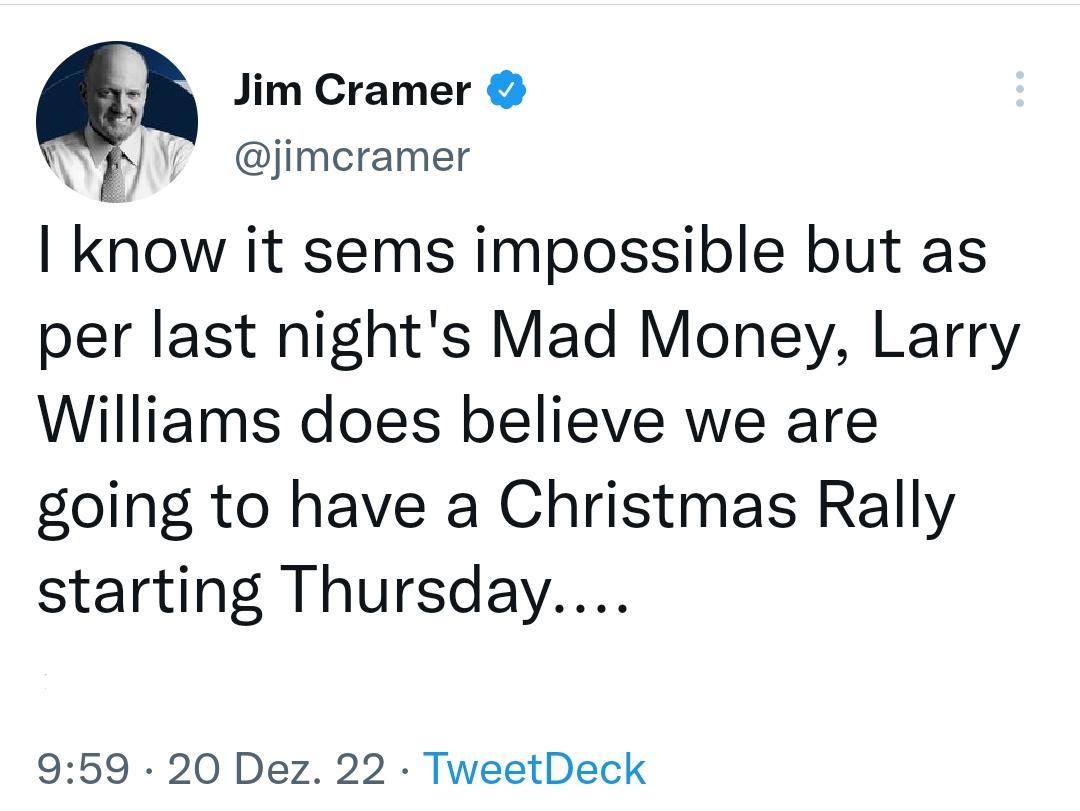Click the word "starting" in the tweet
The image size is (1080, 811).
(149, 591)
